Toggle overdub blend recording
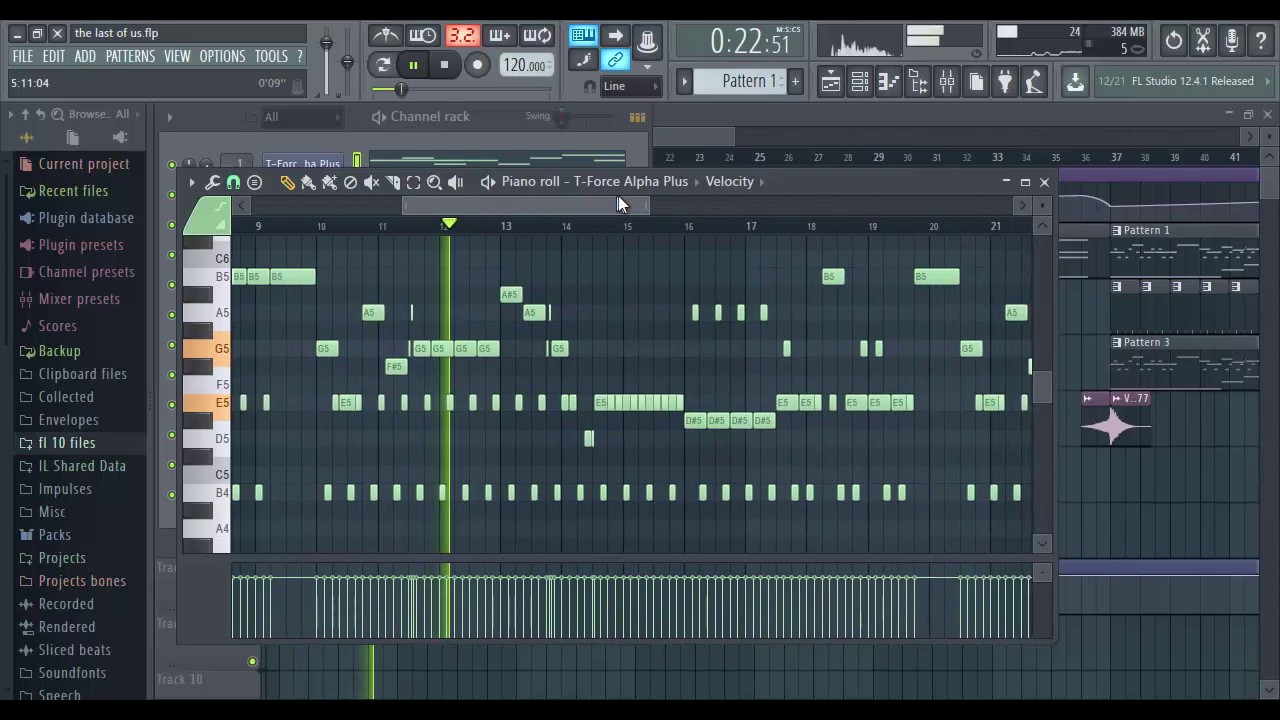 pyautogui.click(x=499, y=36)
